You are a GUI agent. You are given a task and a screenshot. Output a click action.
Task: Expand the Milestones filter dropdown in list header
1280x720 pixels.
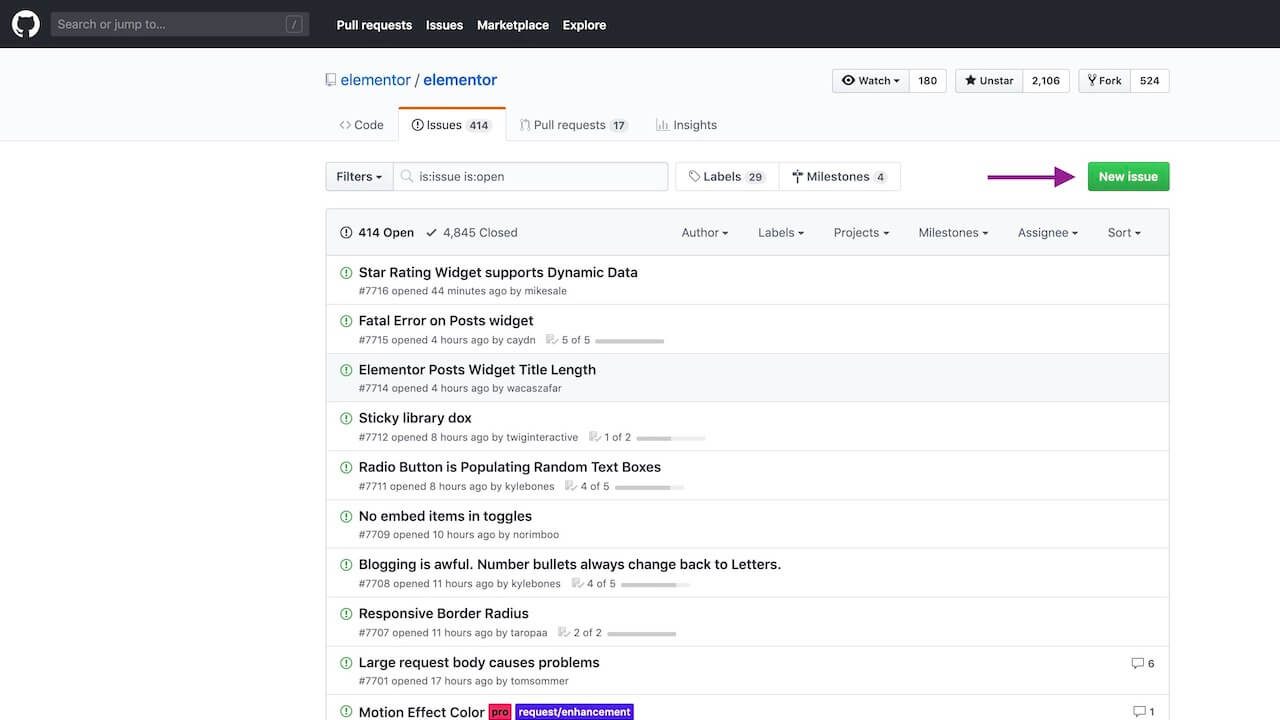[x=953, y=232]
